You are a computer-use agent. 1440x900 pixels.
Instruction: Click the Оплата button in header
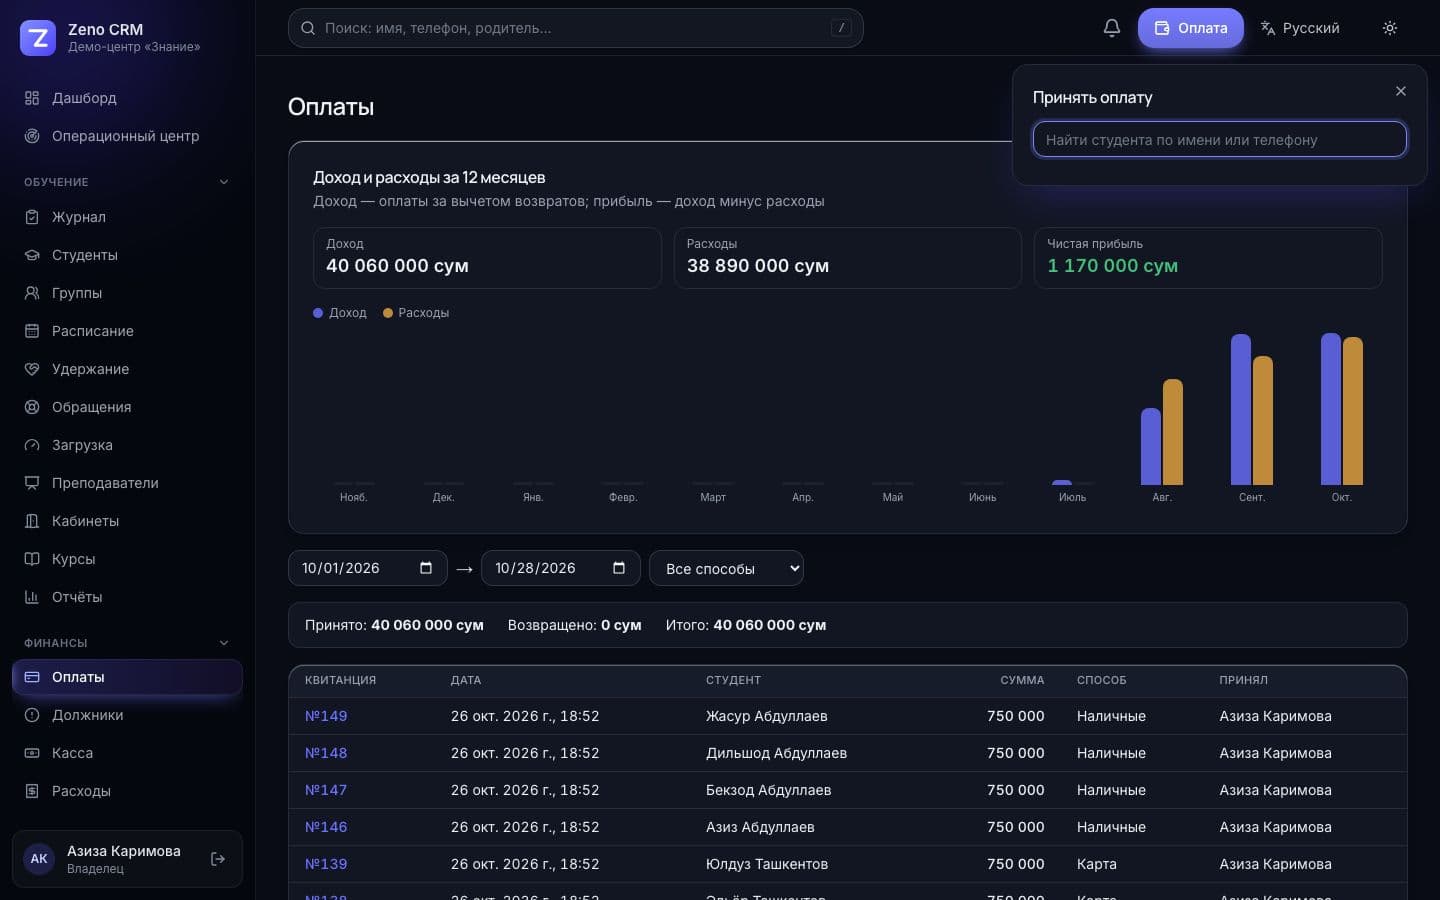(1191, 28)
